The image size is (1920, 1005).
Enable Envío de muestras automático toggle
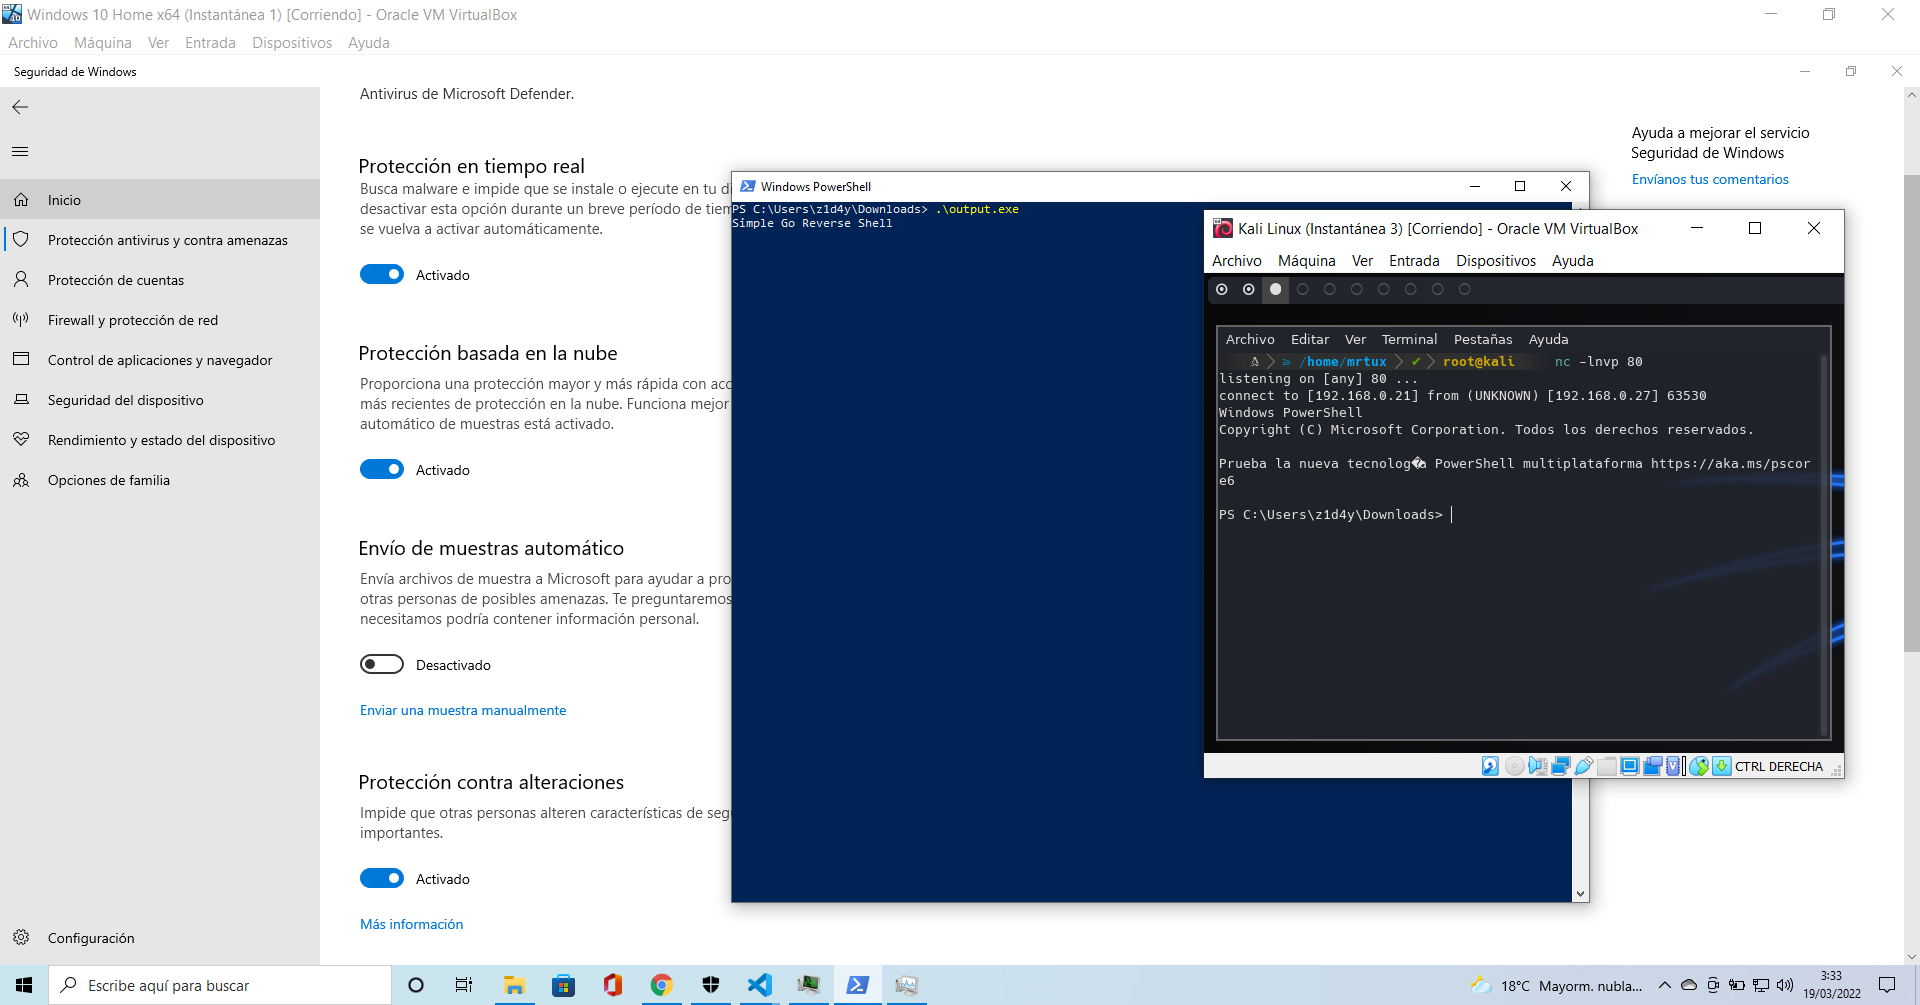click(x=382, y=665)
